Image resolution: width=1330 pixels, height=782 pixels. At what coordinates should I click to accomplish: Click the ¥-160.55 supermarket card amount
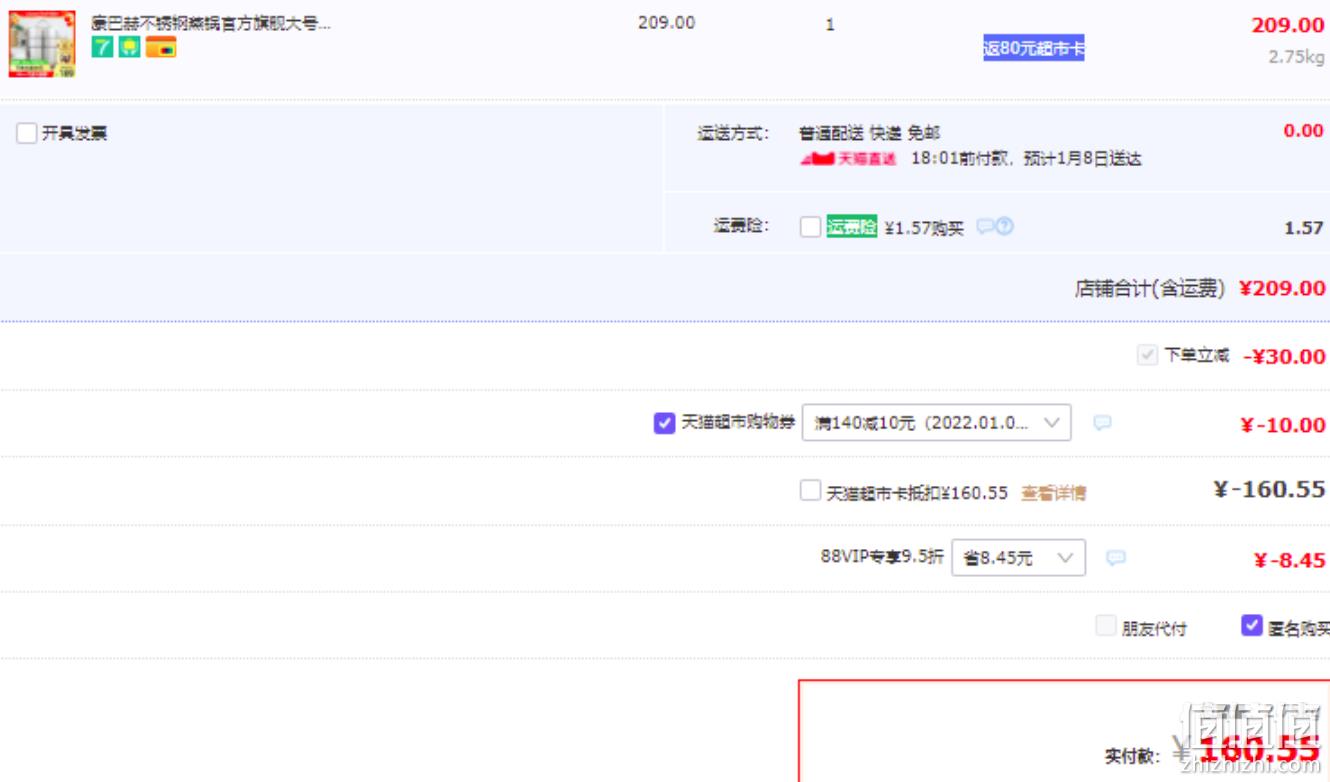pyautogui.click(x=1269, y=490)
